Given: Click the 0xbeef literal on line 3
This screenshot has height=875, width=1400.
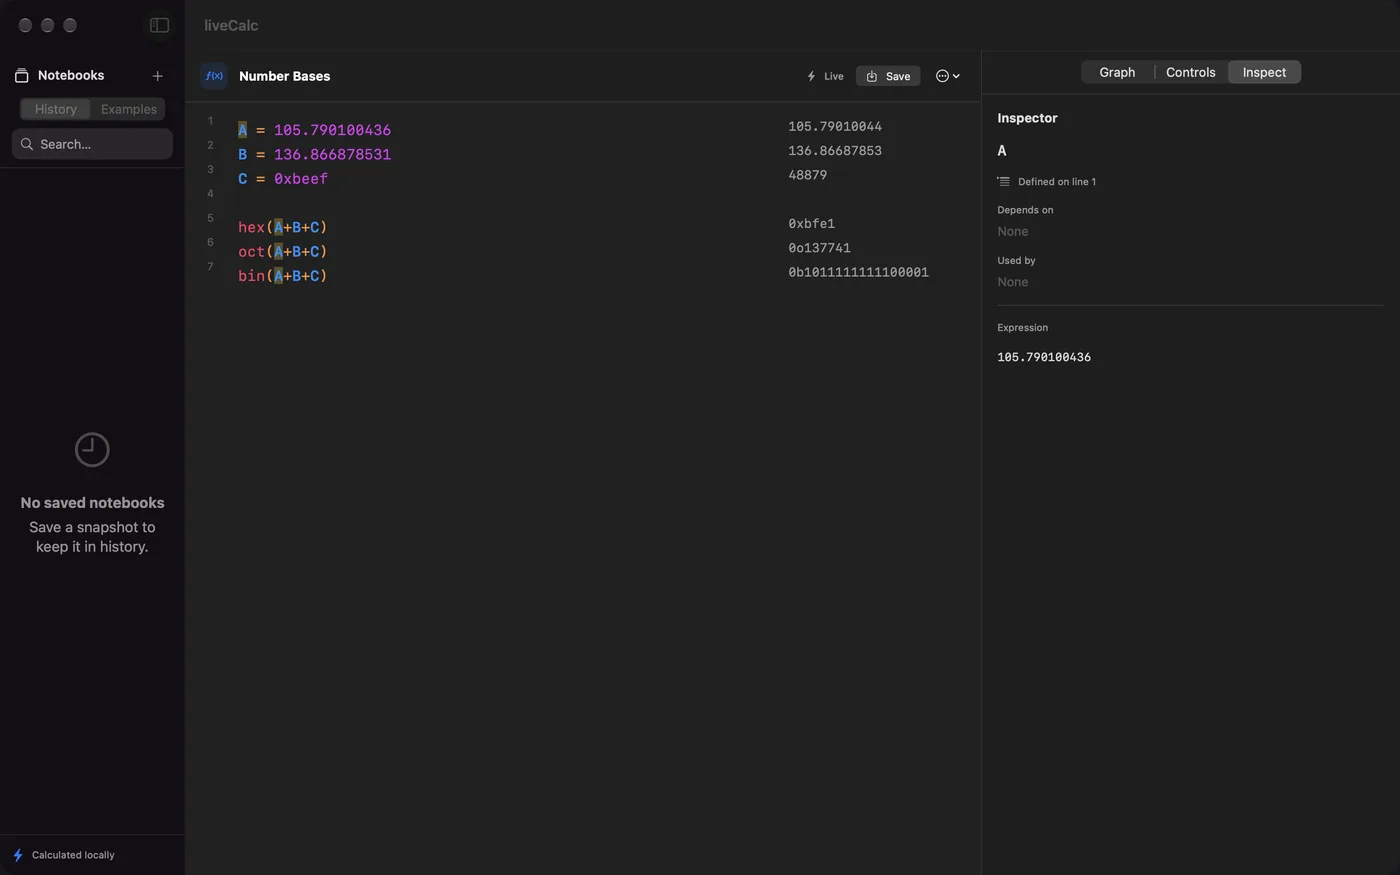Looking at the screenshot, I should (301, 179).
